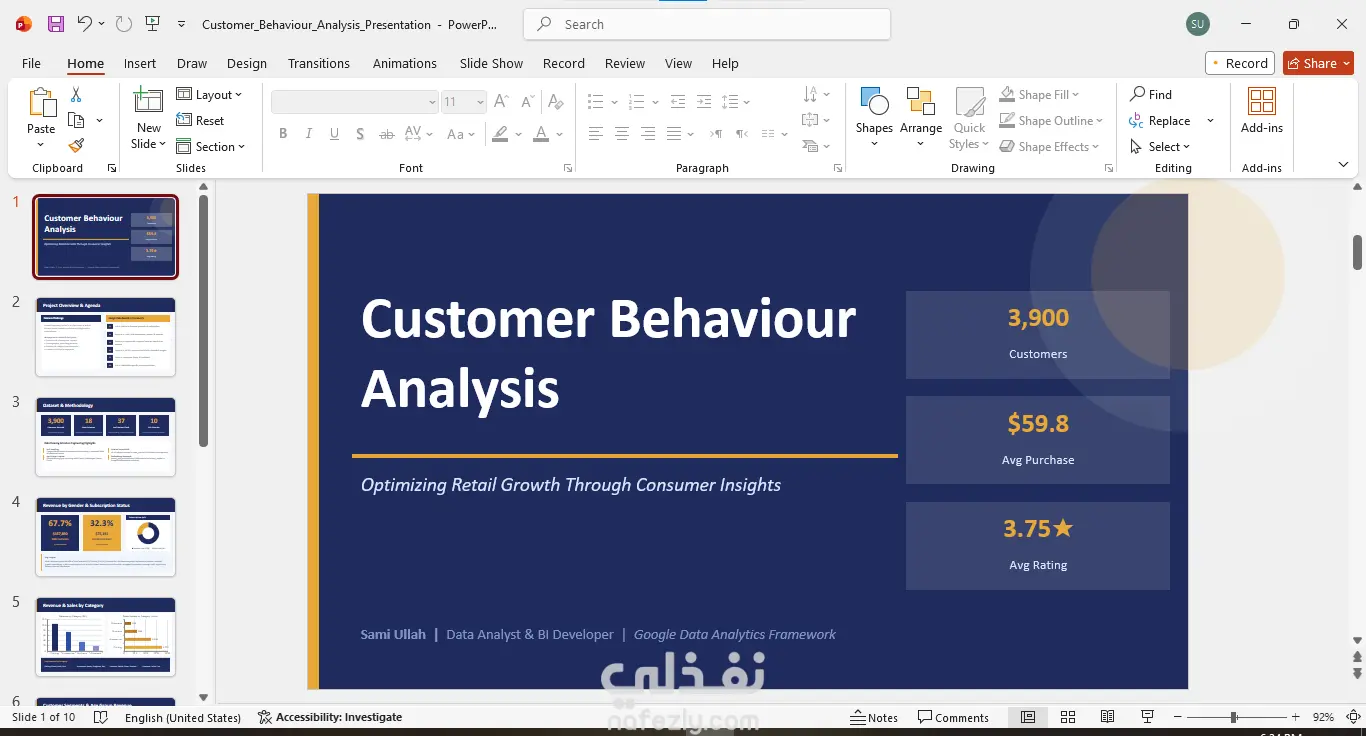Open the File menu tab

32,63
